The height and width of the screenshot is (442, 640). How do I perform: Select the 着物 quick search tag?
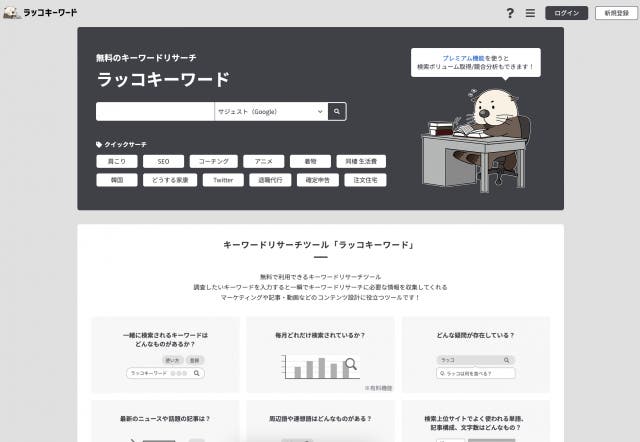[310, 161]
